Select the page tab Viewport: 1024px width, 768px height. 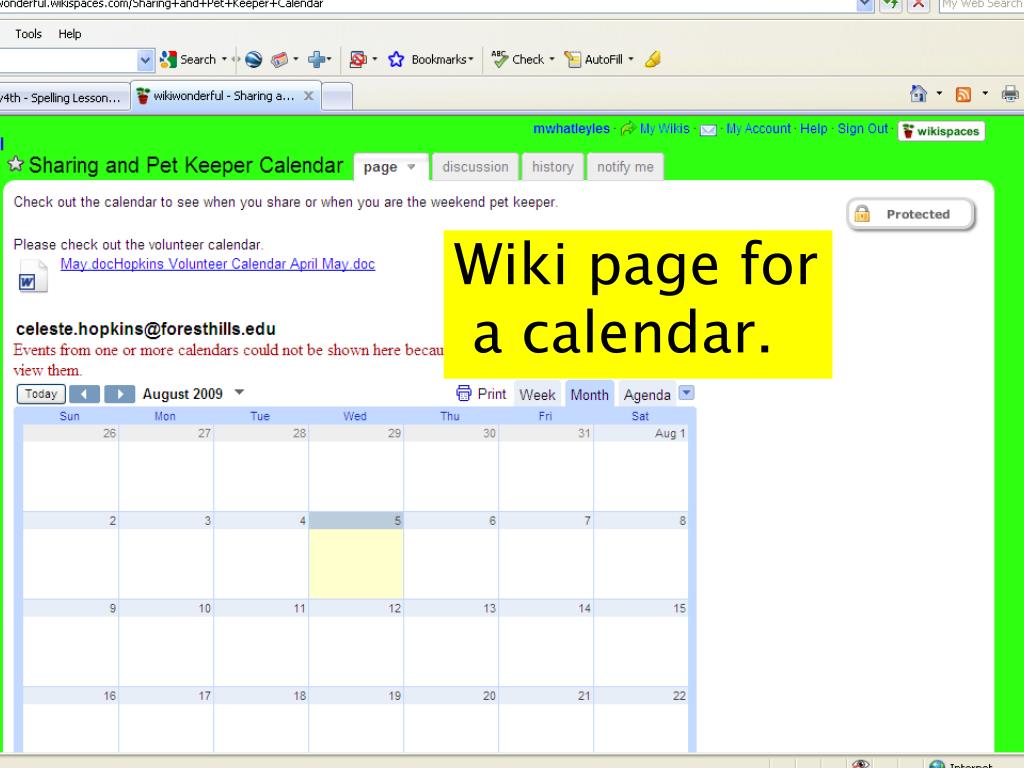tap(380, 167)
